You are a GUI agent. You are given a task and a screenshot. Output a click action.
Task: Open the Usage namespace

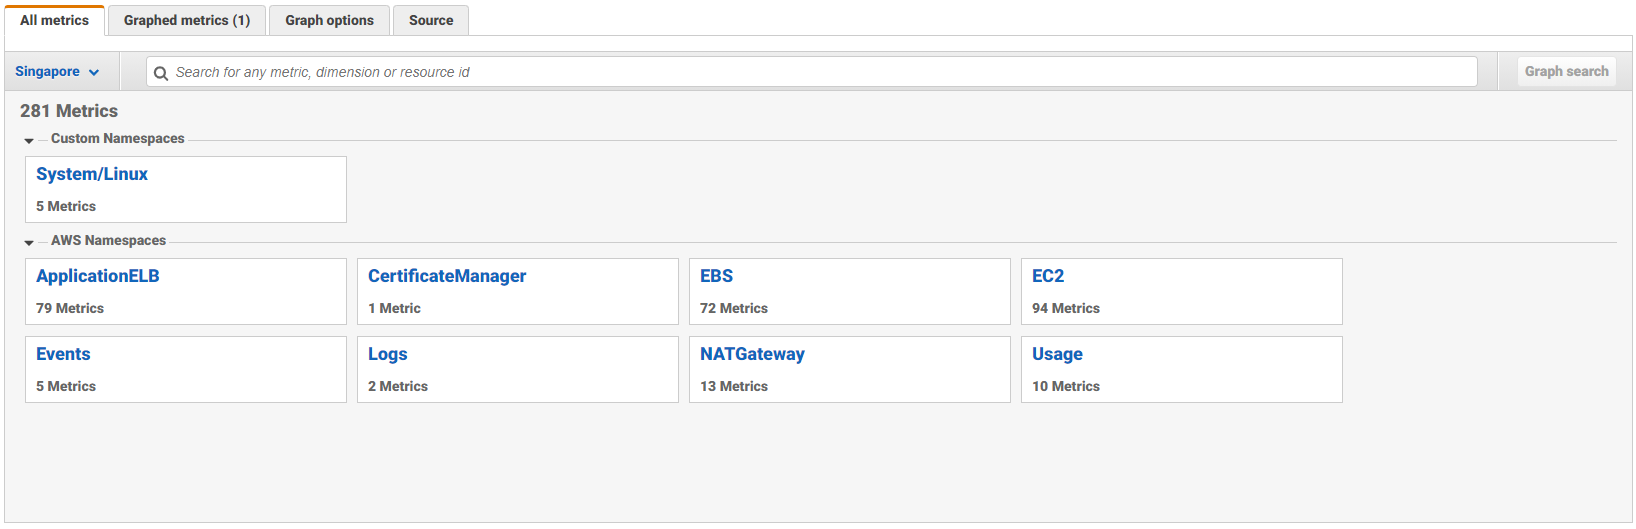[1057, 354]
